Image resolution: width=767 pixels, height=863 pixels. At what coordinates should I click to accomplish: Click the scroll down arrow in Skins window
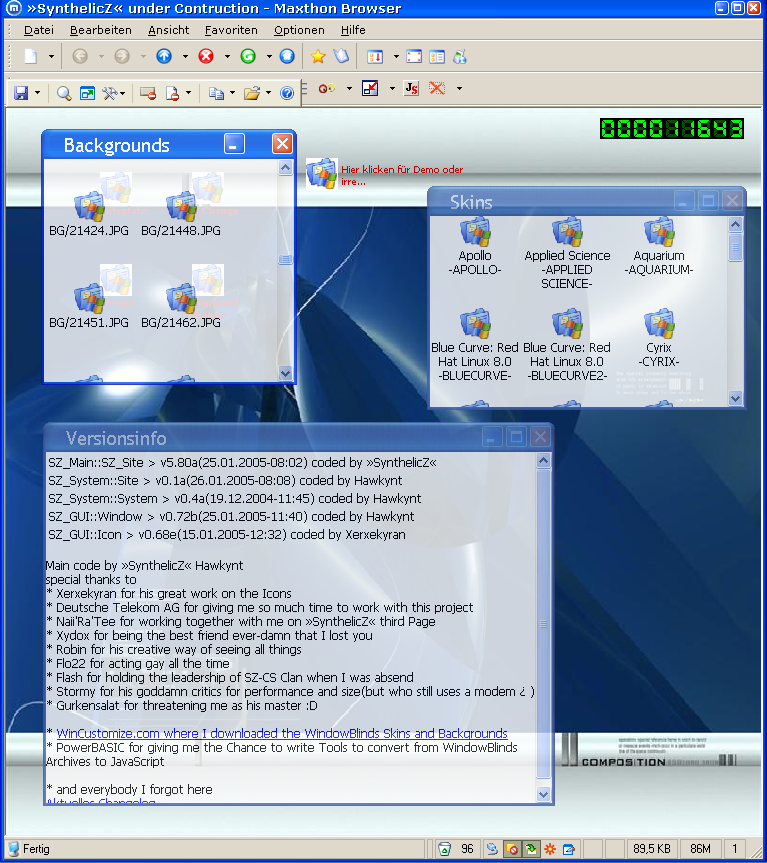pyautogui.click(x=736, y=397)
